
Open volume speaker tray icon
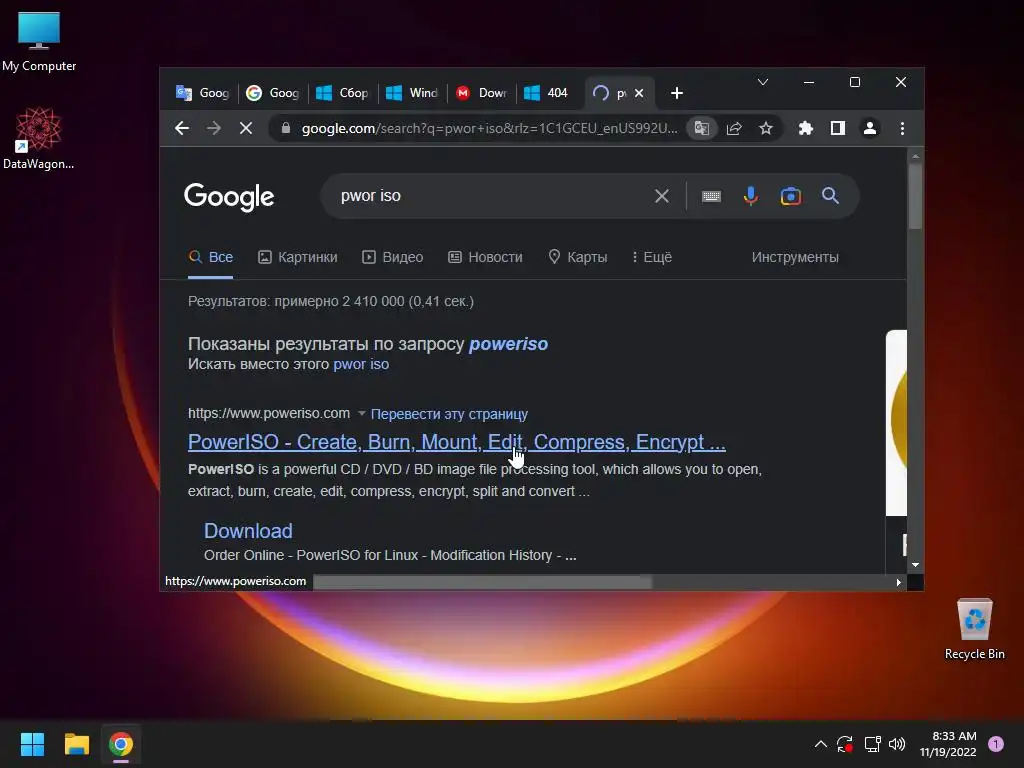click(x=897, y=744)
